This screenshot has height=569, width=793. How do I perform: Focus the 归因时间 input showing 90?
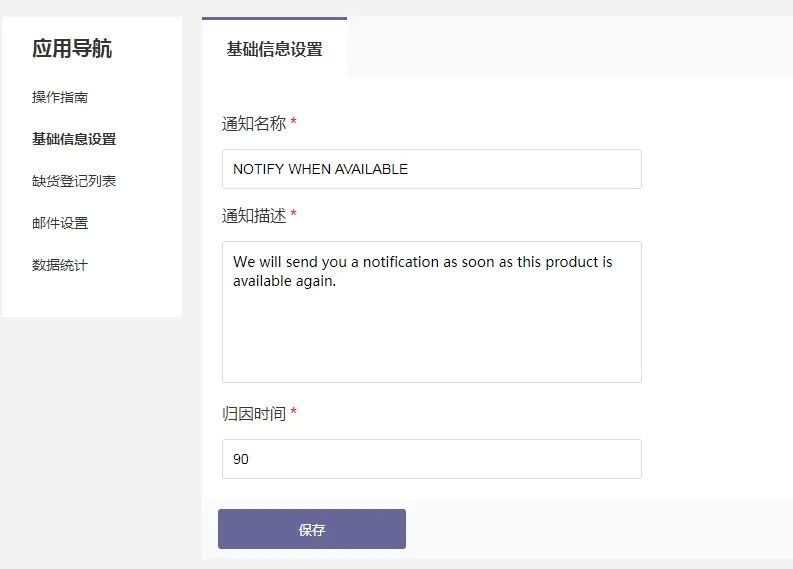point(431,460)
